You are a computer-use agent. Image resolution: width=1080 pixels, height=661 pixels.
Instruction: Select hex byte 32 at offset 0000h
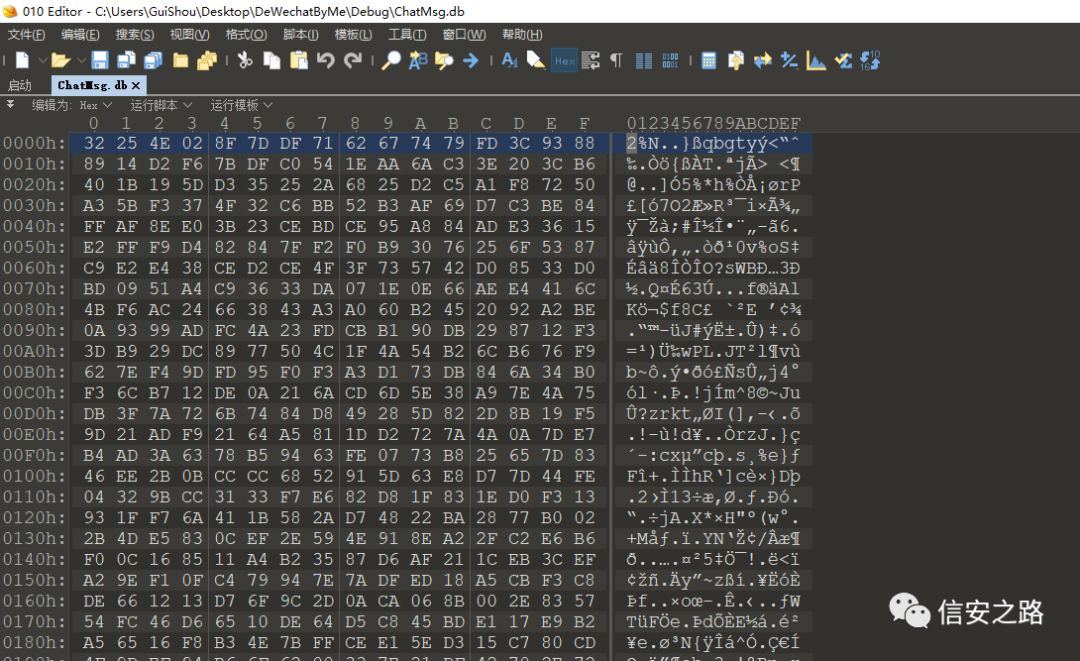[x=94, y=143]
